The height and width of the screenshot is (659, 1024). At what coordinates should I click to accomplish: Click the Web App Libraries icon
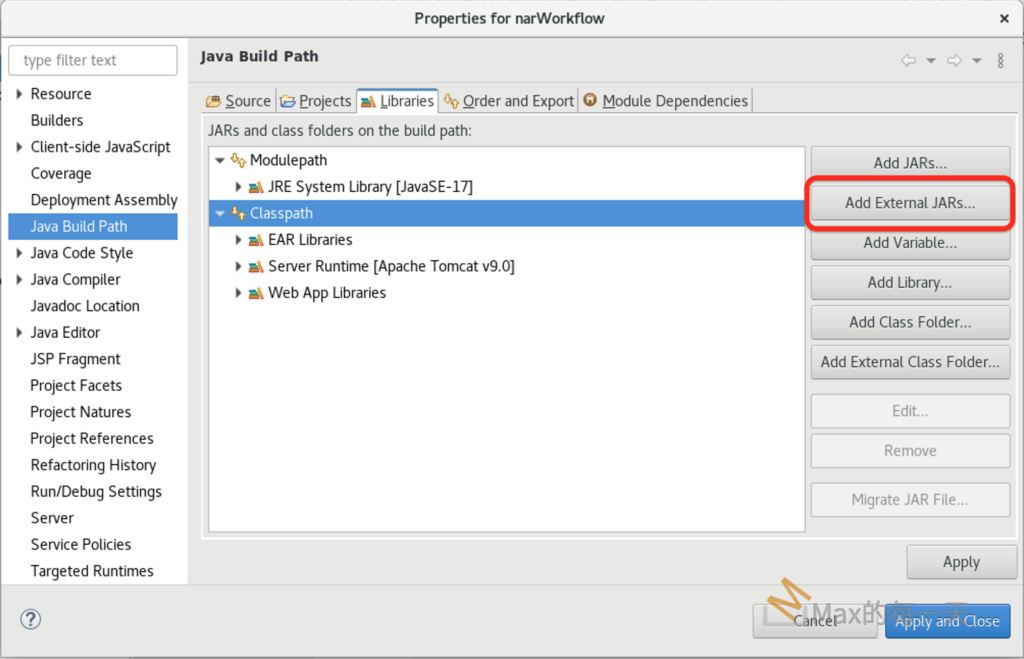pyautogui.click(x=257, y=293)
